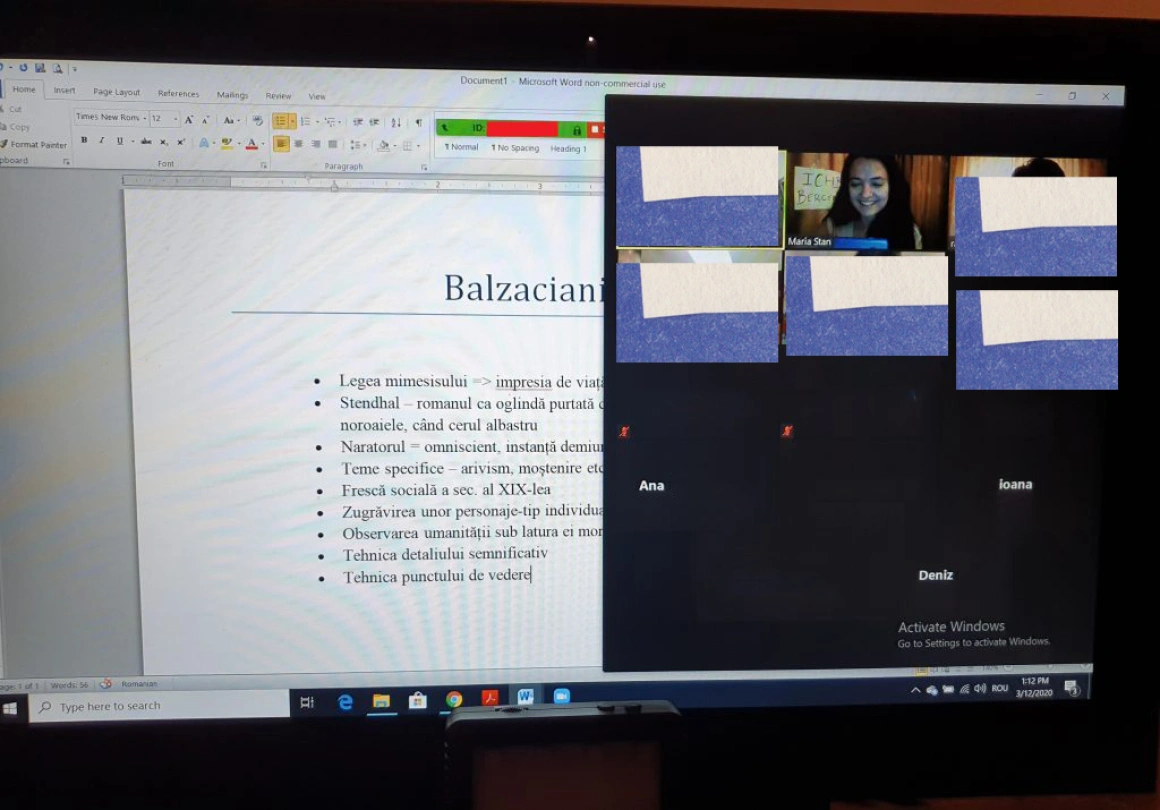The image size is (1160, 810).
Task: Open Zoom from the Windows taskbar
Action: click(x=562, y=697)
